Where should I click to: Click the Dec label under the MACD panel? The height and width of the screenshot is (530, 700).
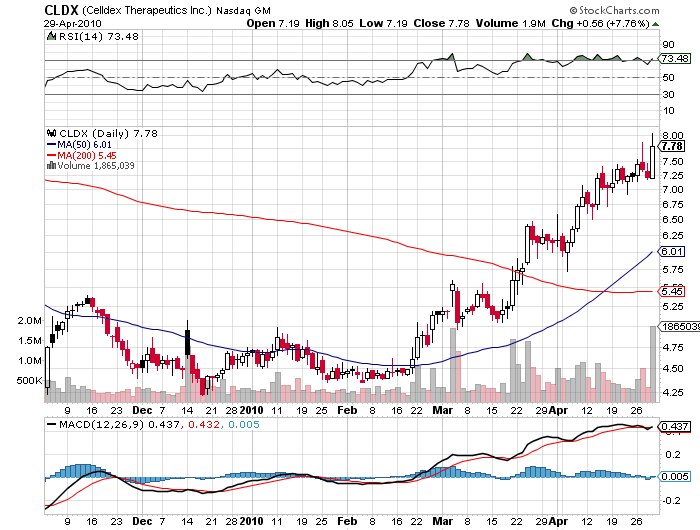pyautogui.click(x=142, y=522)
